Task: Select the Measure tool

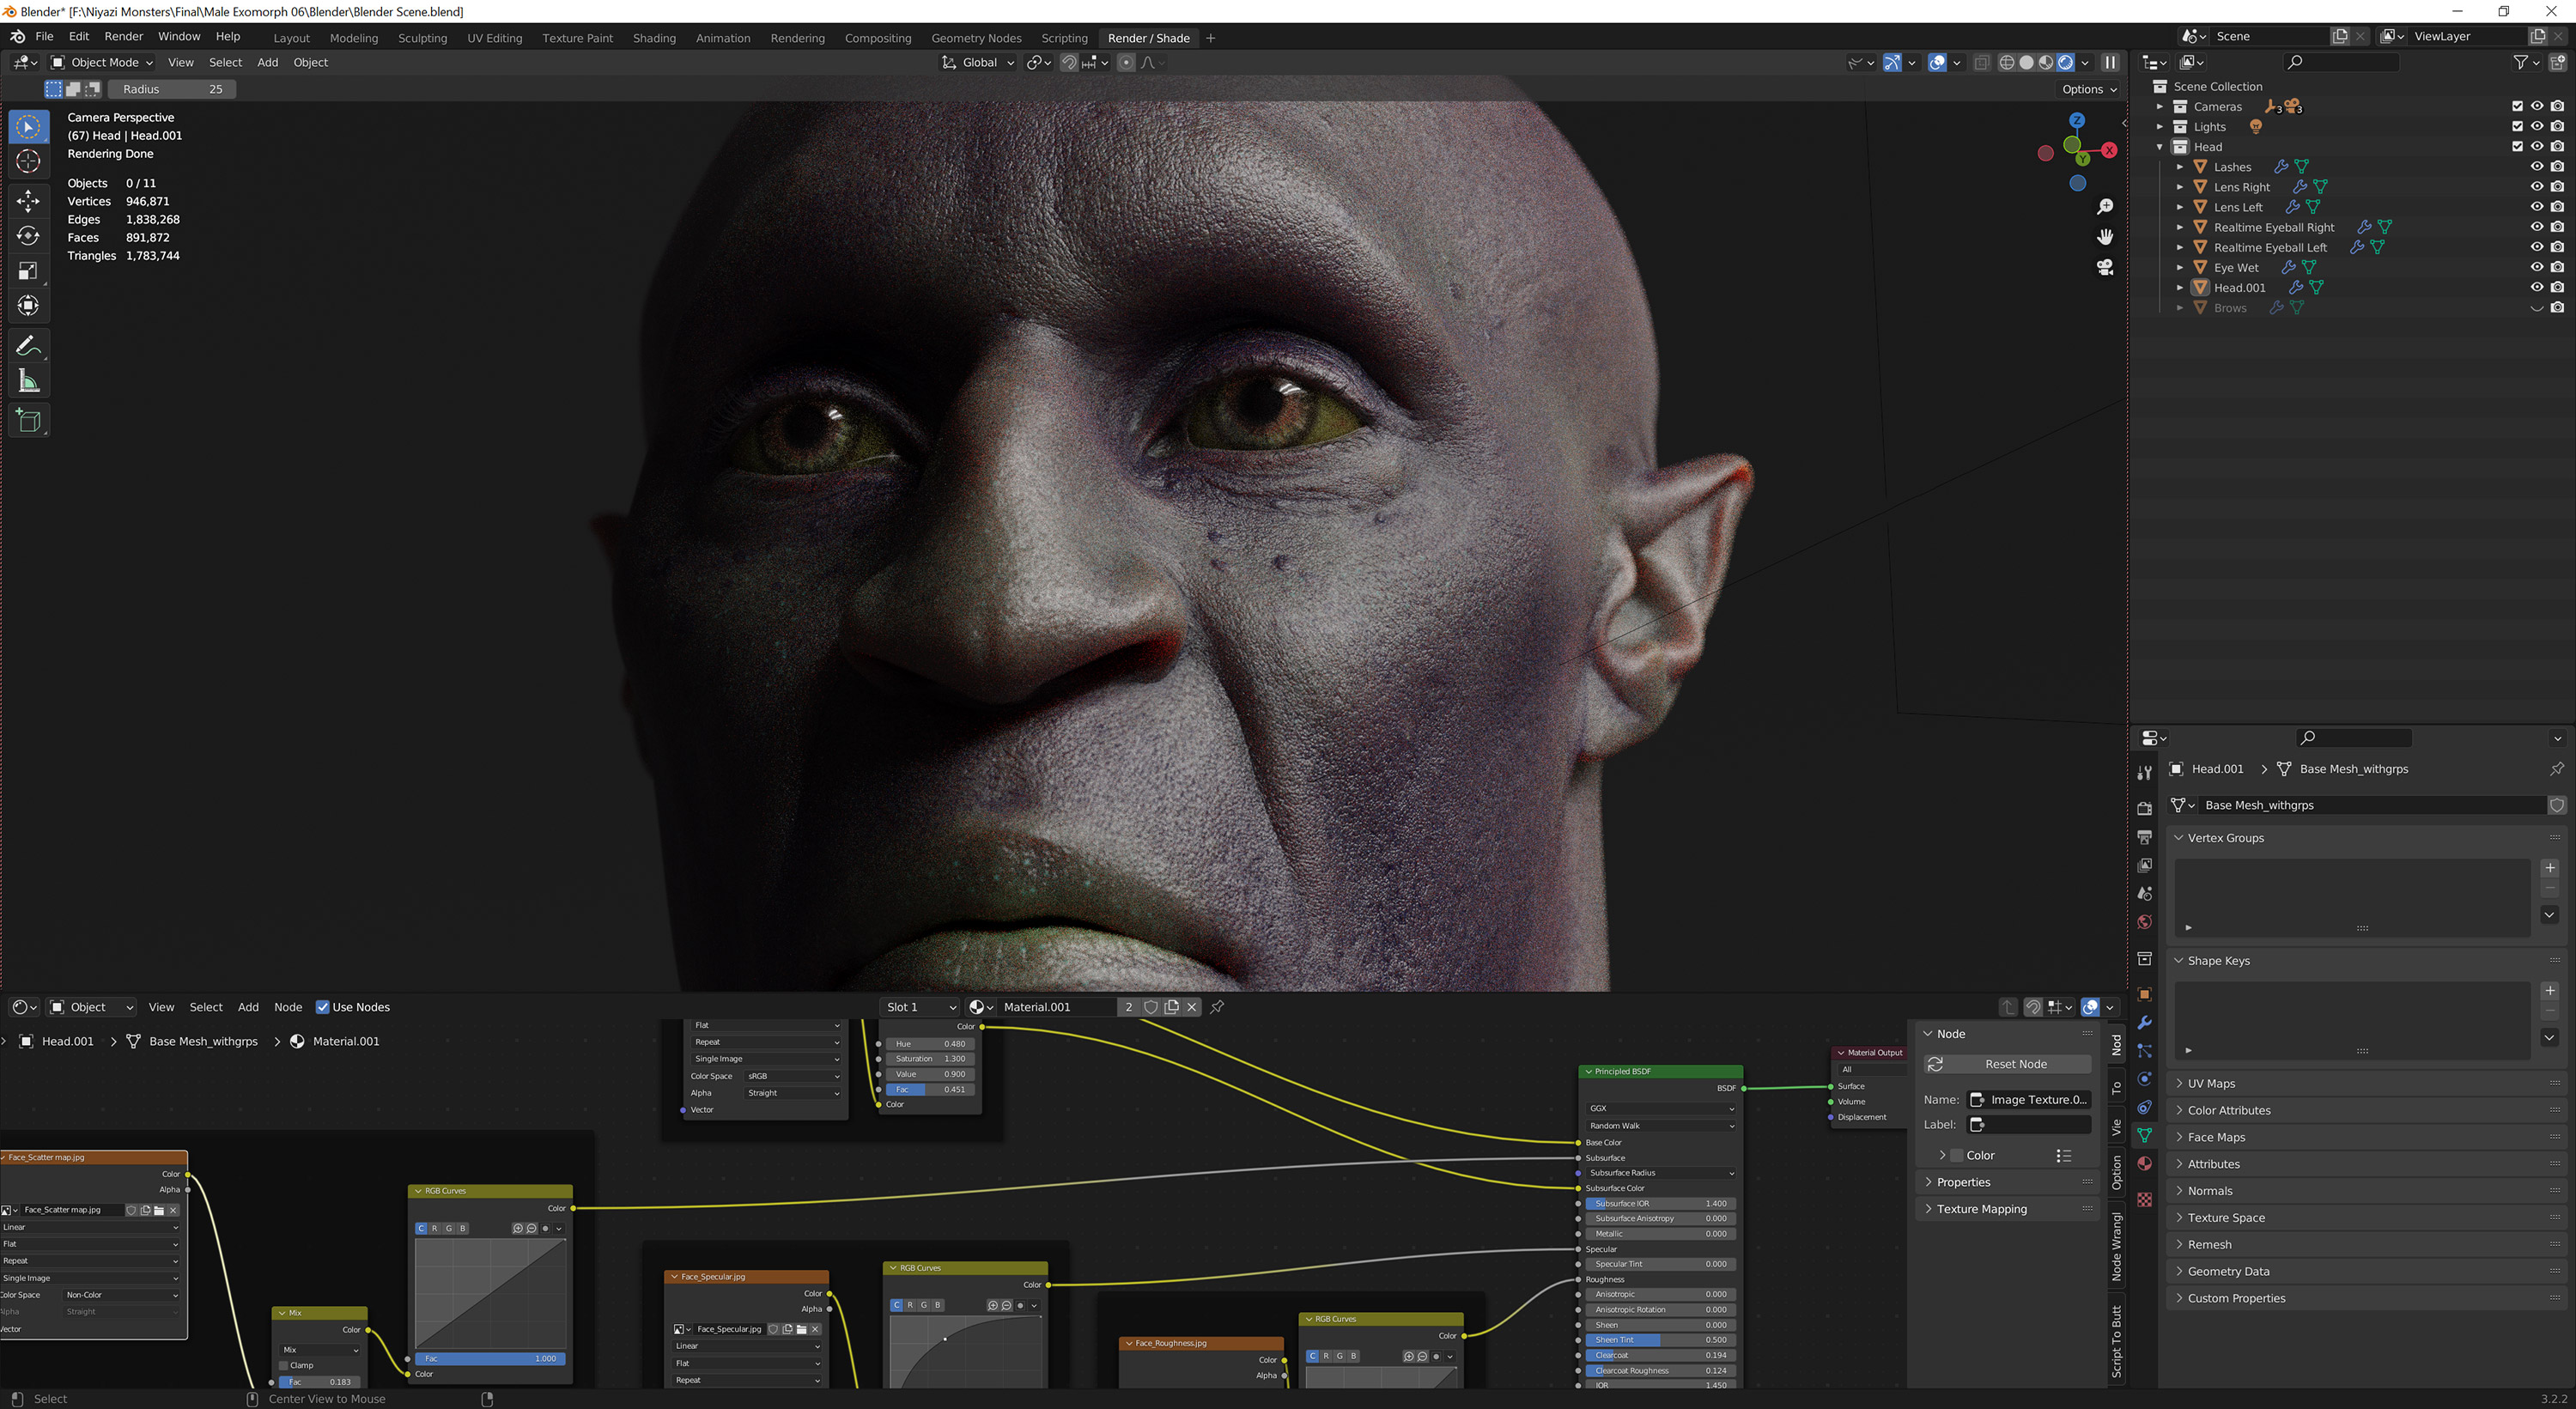Action: (x=28, y=381)
